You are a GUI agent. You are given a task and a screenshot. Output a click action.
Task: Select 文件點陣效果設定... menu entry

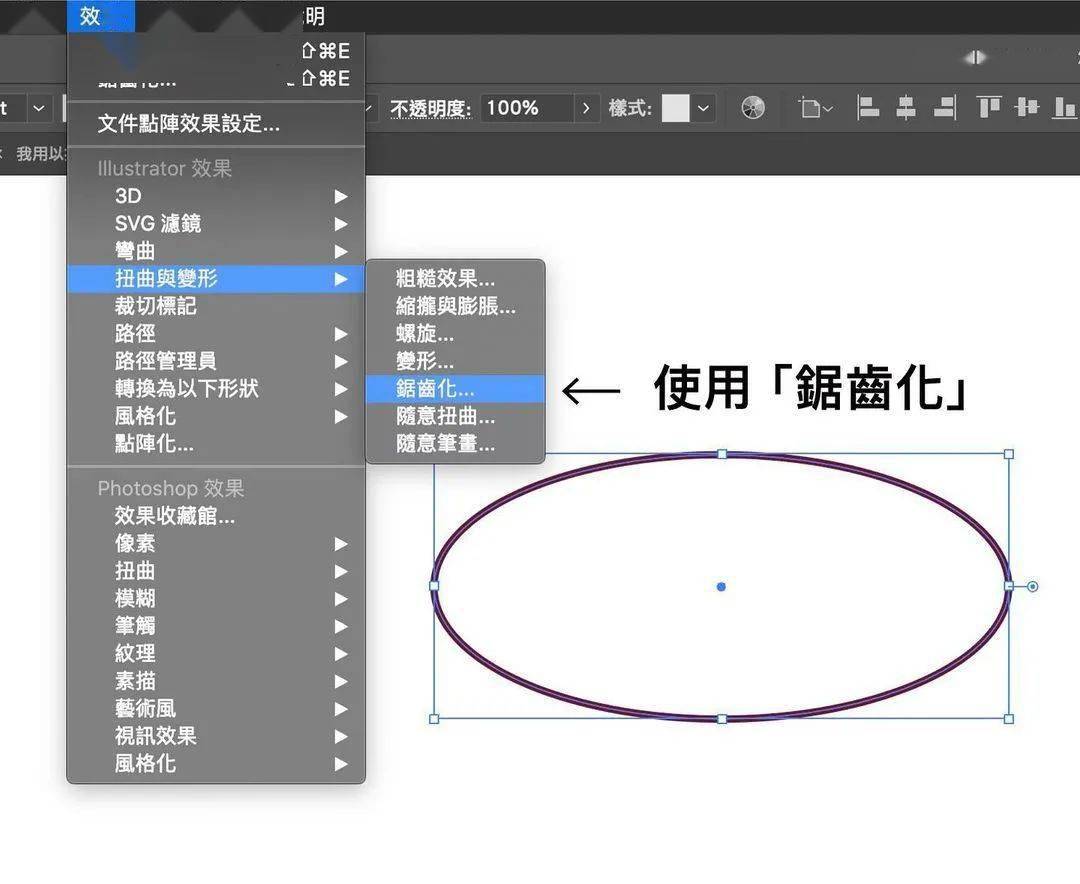click(x=188, y=124)
